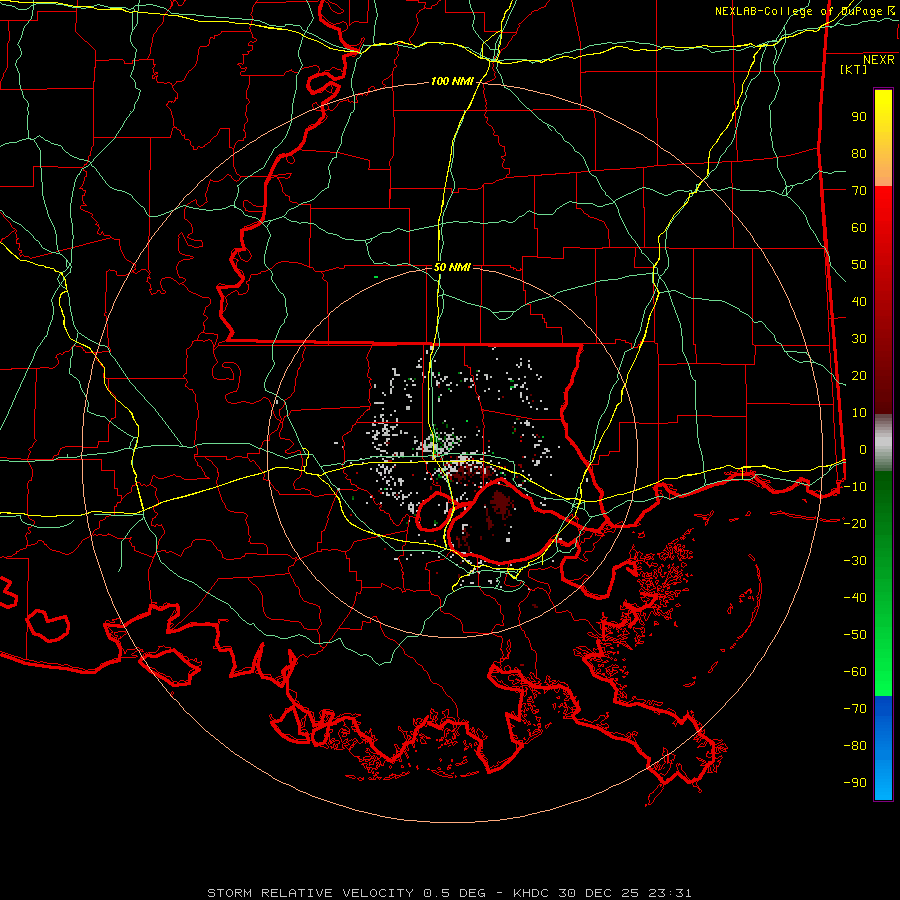Viewport: 900px width, 900px height.
Task: Click the -80 knot scale label
Action: 855,746
